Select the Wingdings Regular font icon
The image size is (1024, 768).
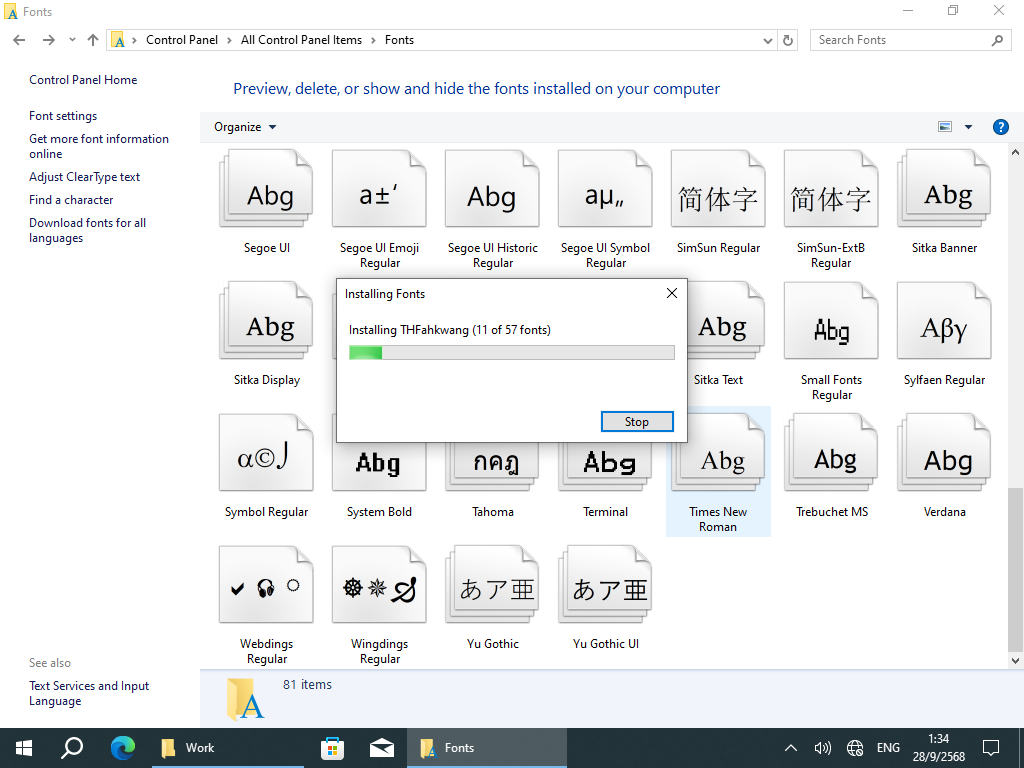(x=379, y=590)
